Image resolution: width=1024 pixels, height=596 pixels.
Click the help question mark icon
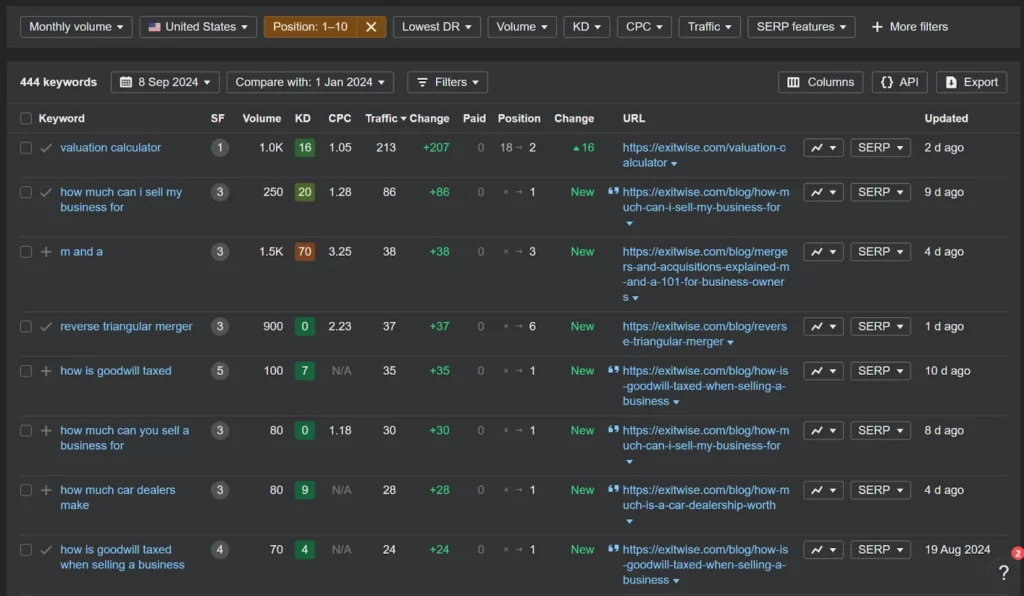(x=1004, y=573)
